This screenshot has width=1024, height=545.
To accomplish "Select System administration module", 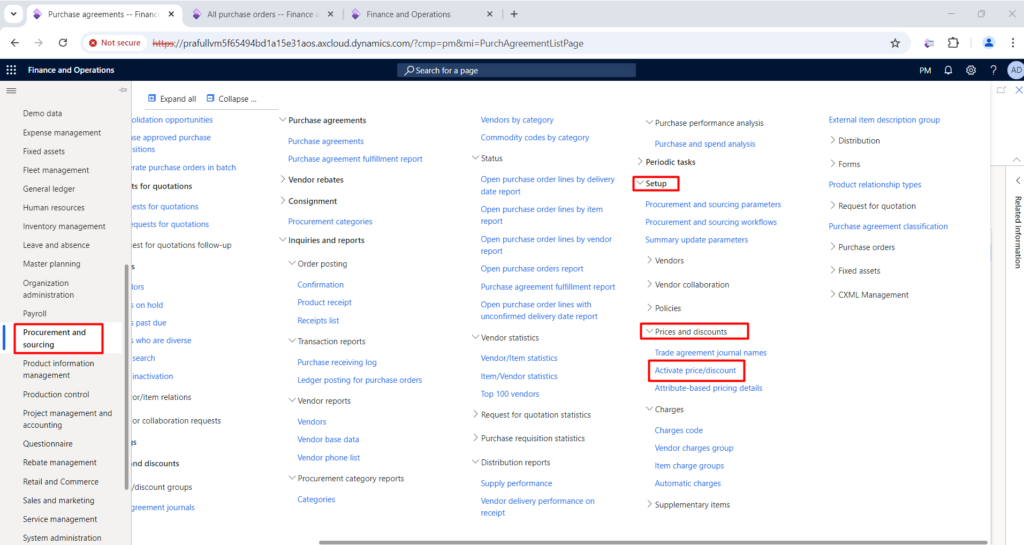I will click(62, 538).
